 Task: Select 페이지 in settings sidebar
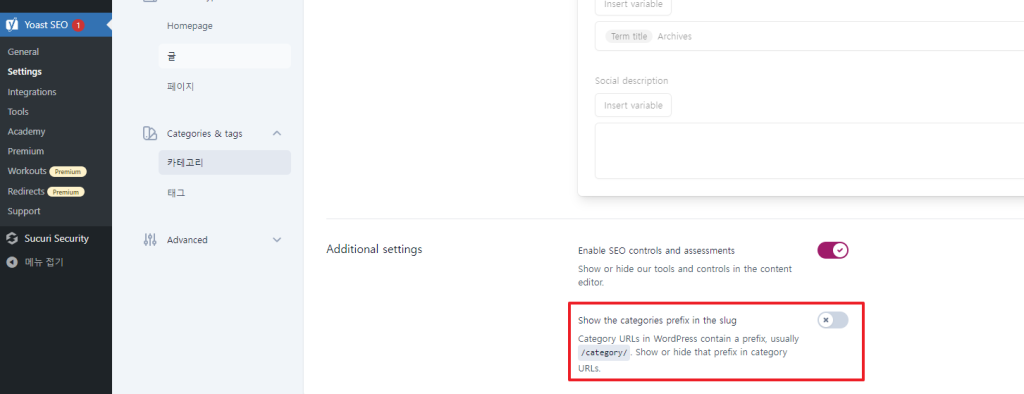(225, 86)
